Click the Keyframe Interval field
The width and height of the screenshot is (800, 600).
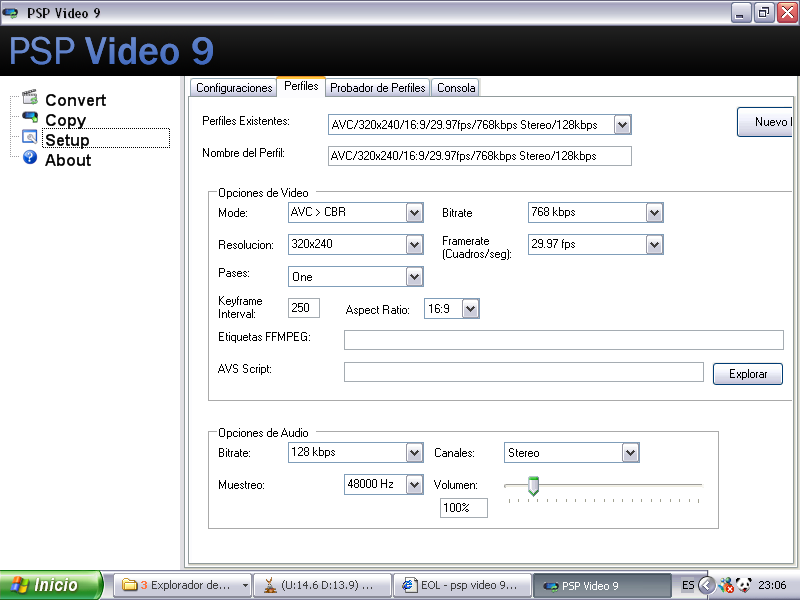[304, 308]
